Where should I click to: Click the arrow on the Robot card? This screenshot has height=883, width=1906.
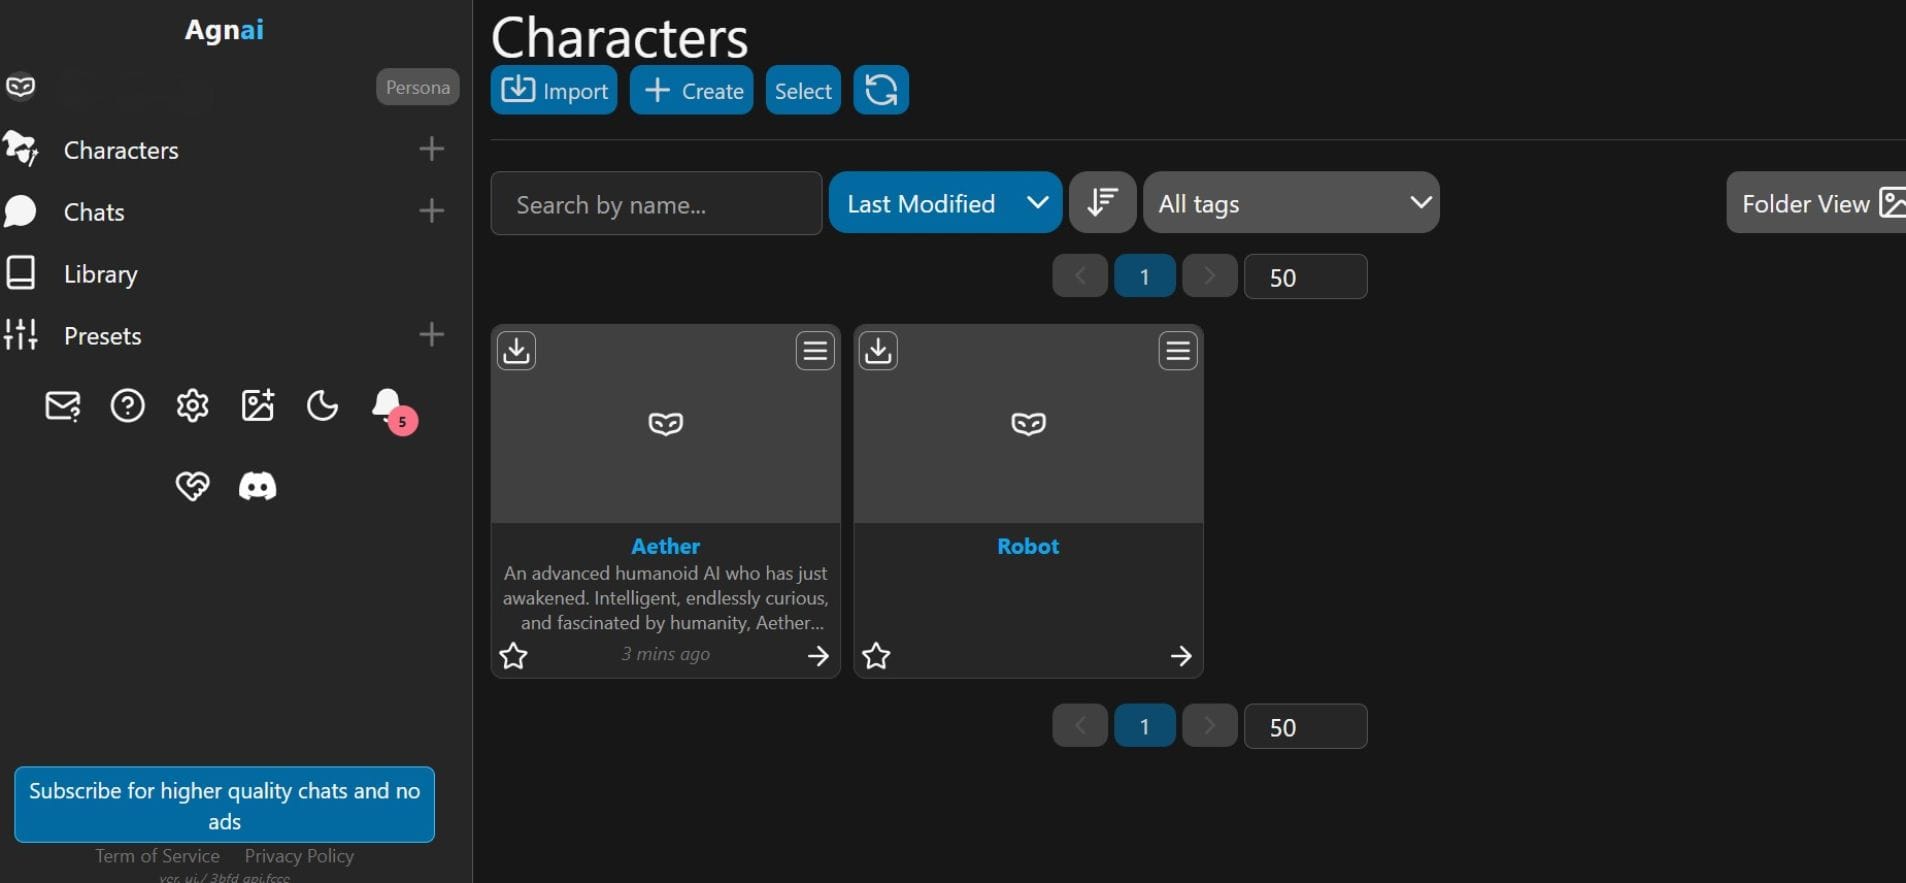[1181, 656]
